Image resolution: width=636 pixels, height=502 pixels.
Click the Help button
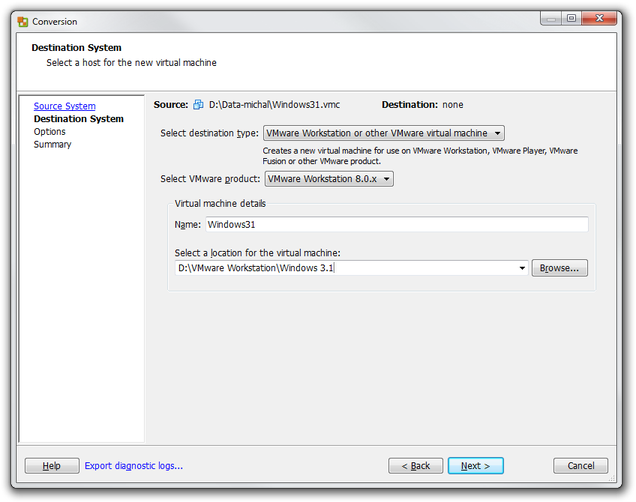click(x=52, y=466)
